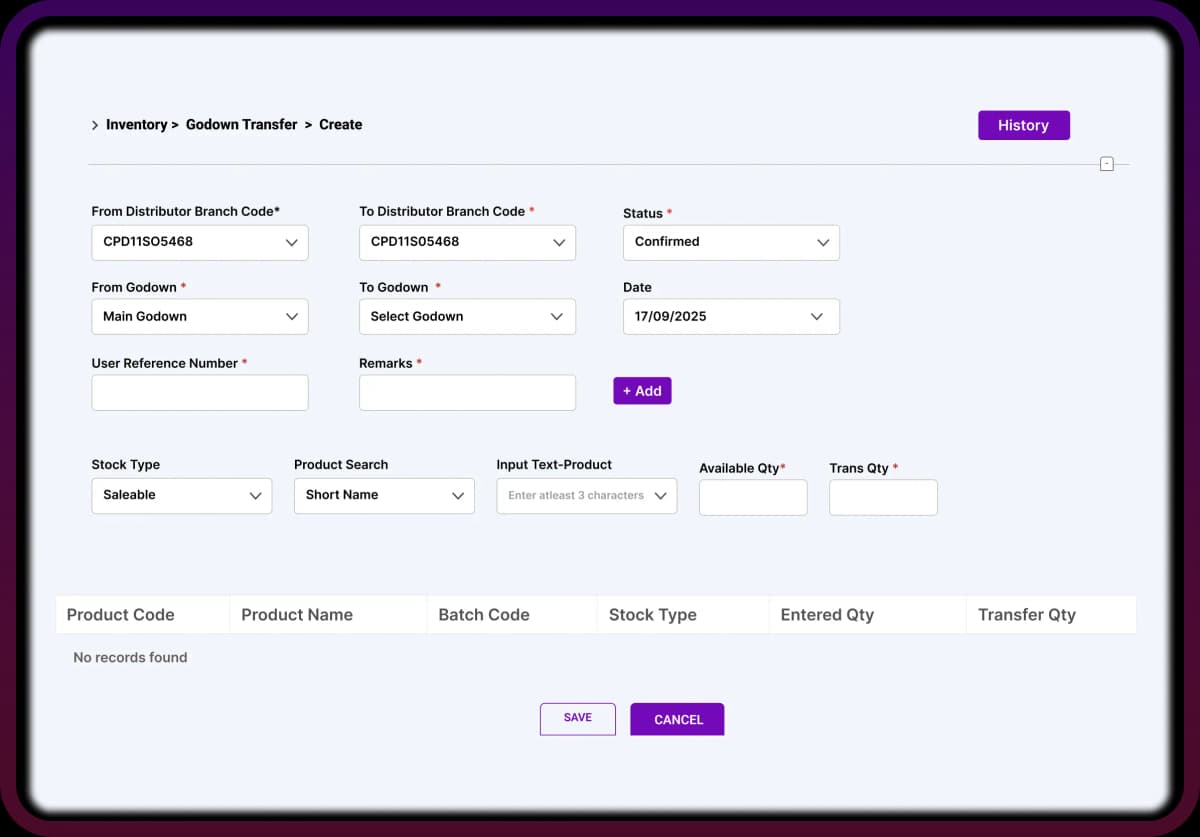Click the History button
Image resolution: width=1200 pixels, height=837 pixels.
pyautogui.click(x=1023, y=125)
